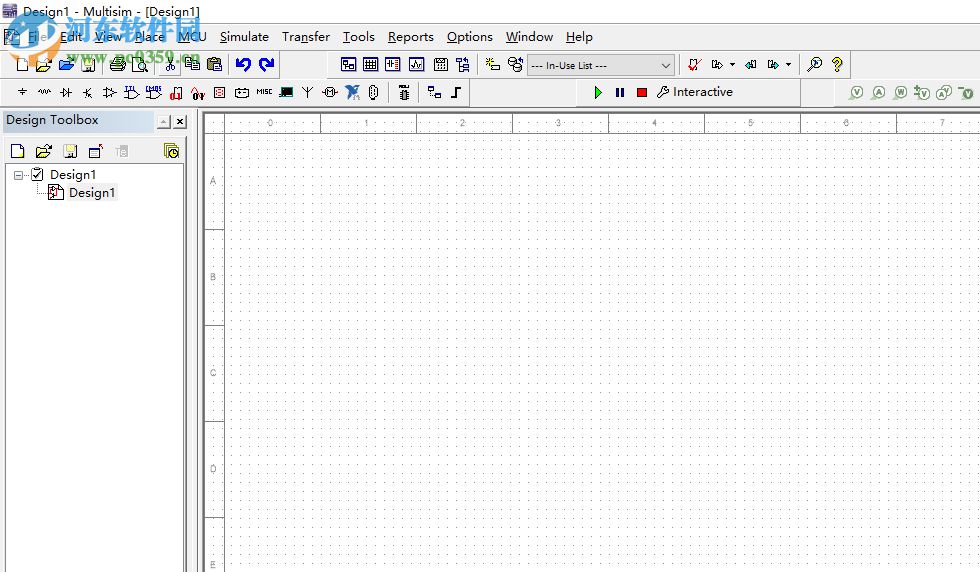The width and height of the screenshot is (980, 572).
Task: Collapse the Design1 tree node
Action: (19, 175)
